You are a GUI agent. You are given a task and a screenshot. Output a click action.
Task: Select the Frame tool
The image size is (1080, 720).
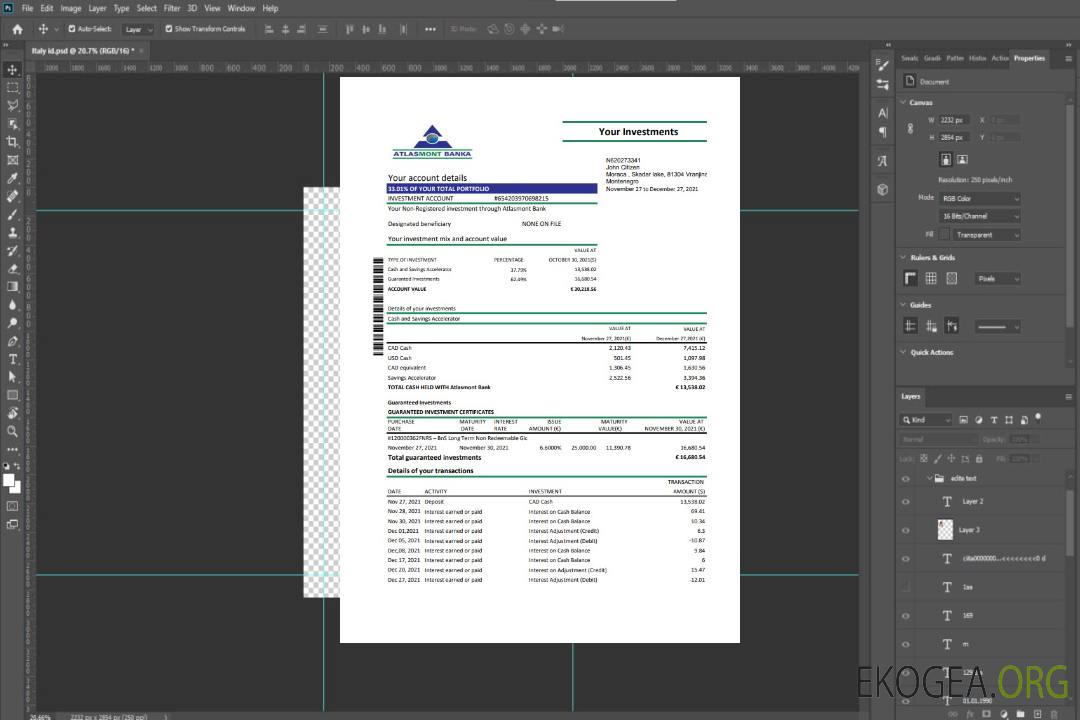tap(12, 160)
